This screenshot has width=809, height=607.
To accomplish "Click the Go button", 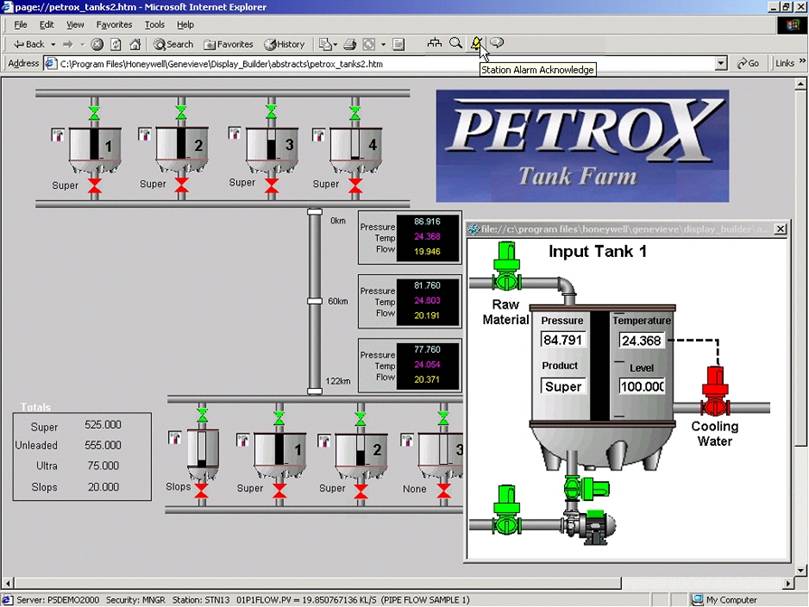I will (x=748, y=63).
